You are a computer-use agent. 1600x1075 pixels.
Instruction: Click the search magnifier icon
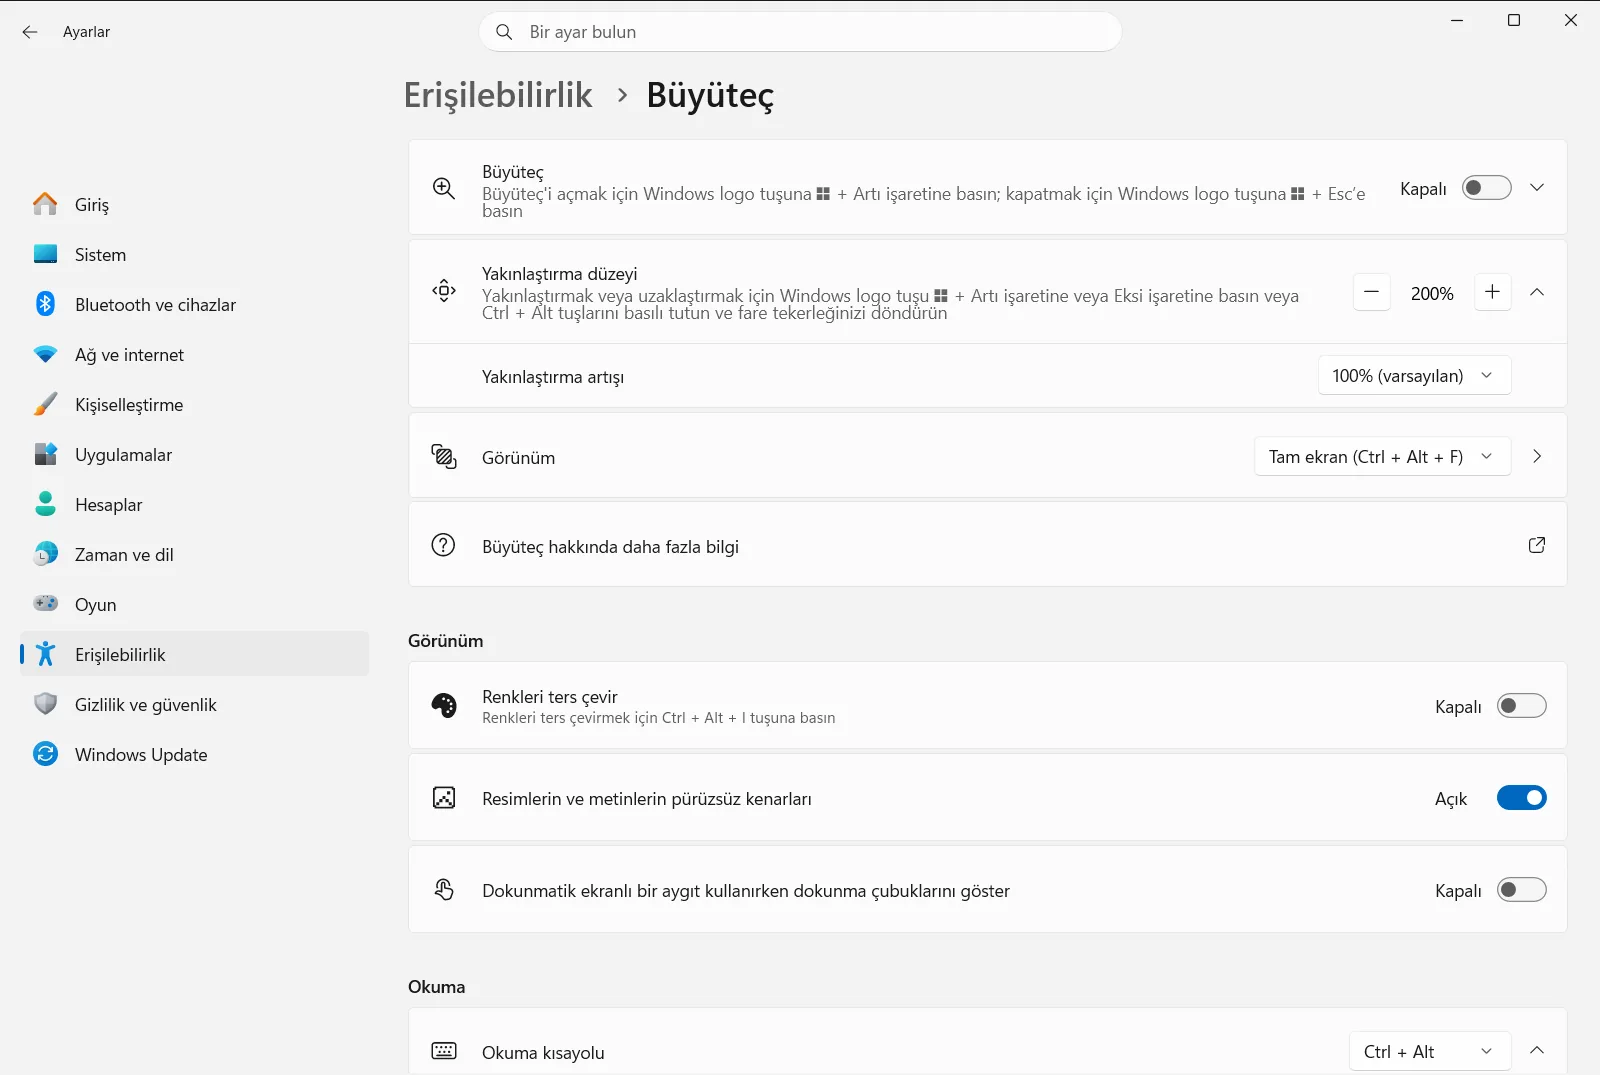(504, 32)
